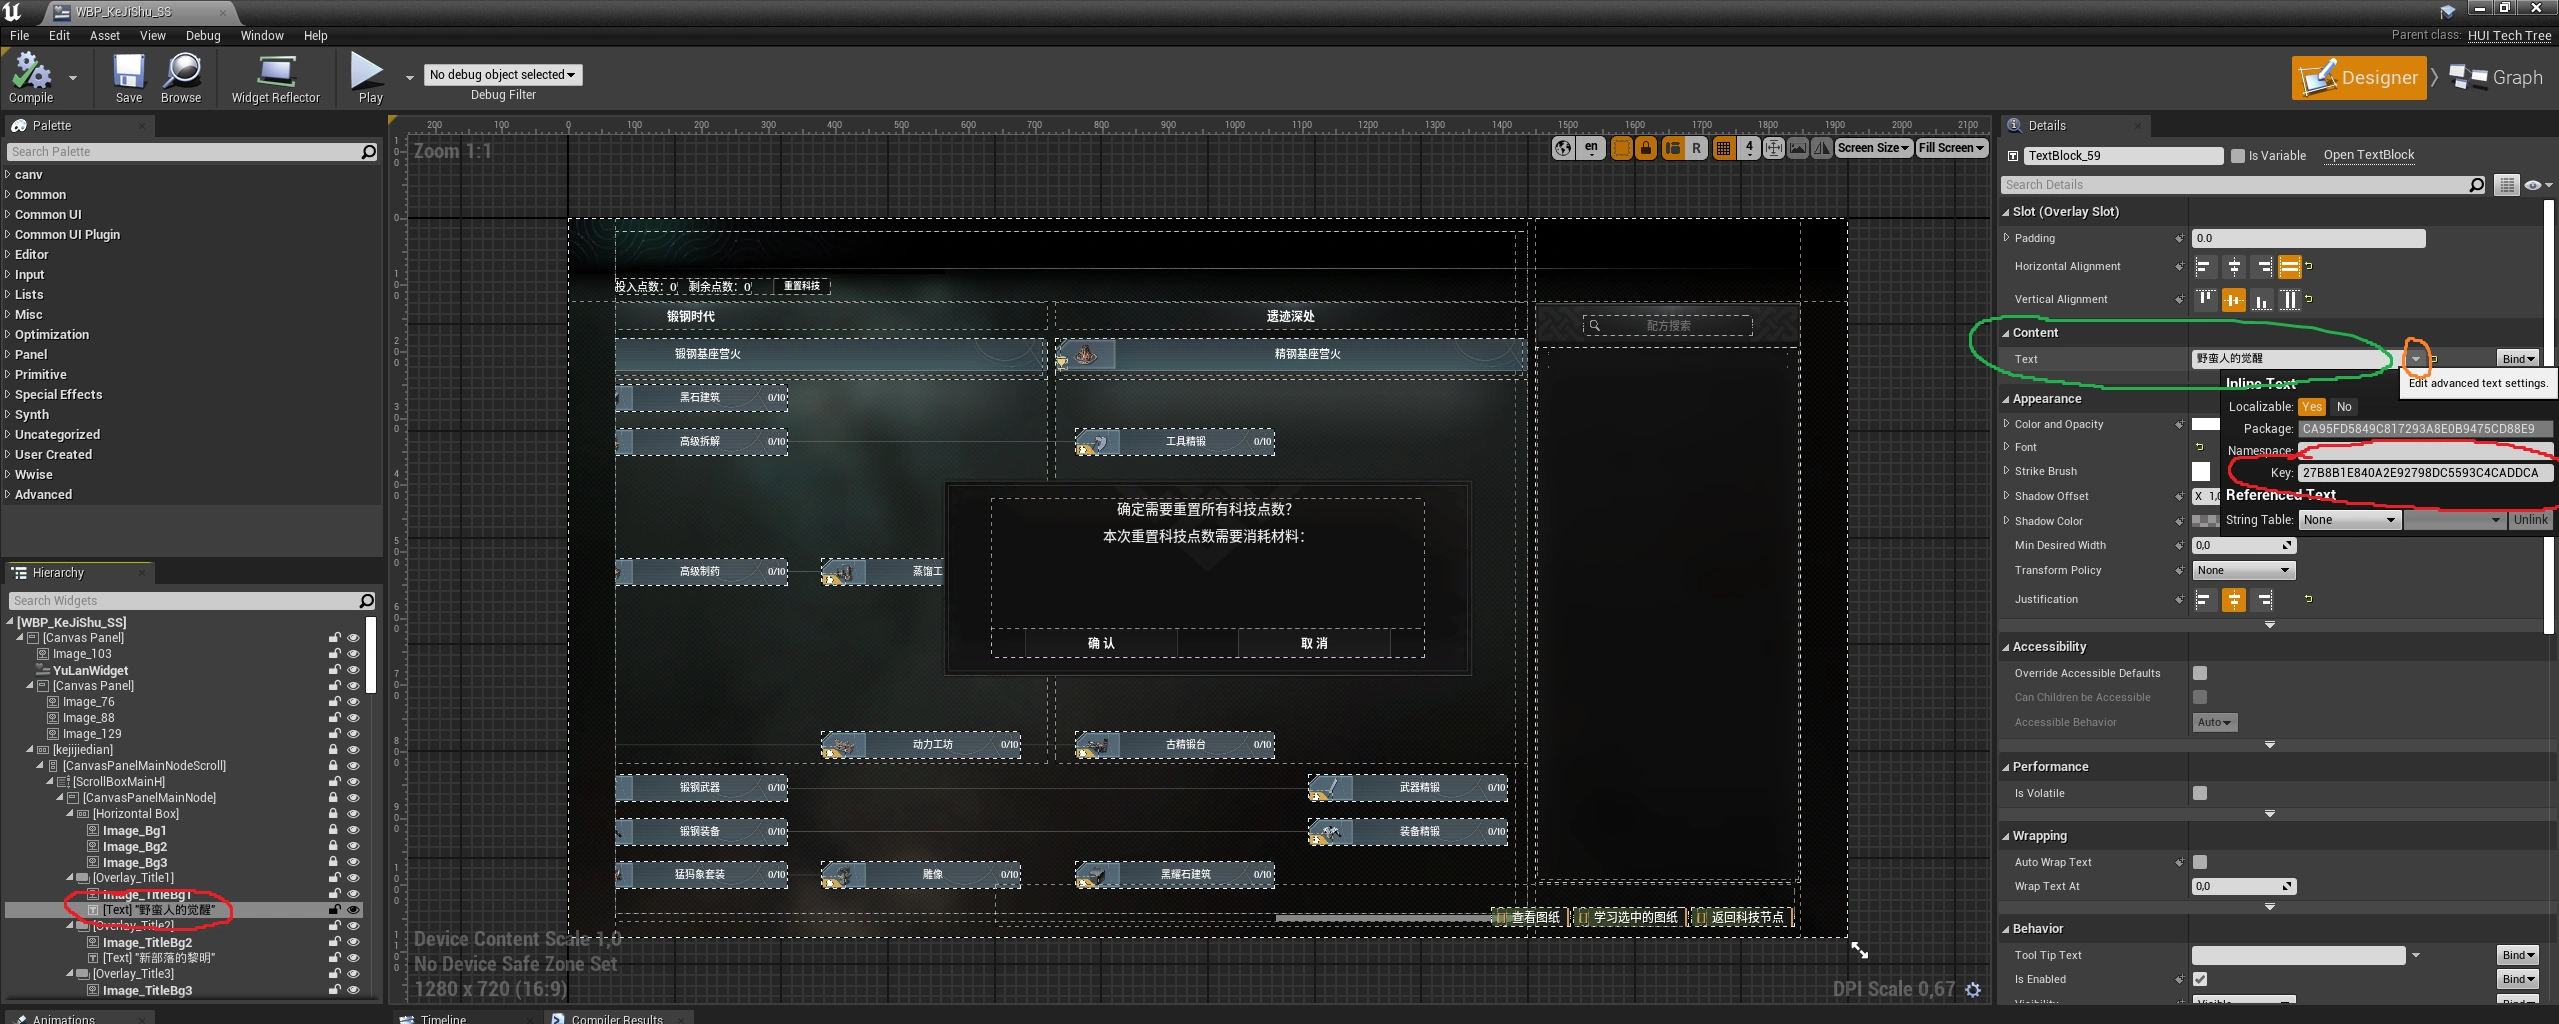2559x1024 pixels.
Task: Enable the Is Variable checkbox
Action: 2238,156
